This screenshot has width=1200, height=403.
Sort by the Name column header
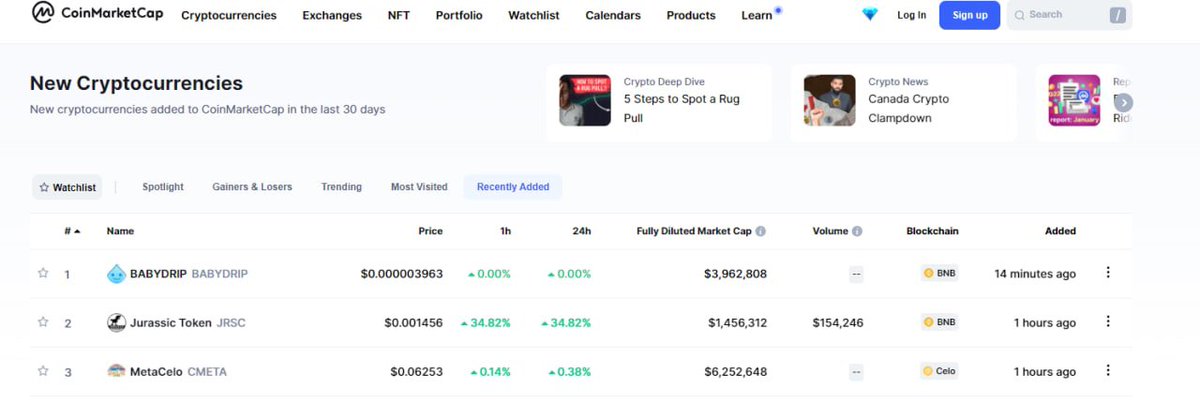(120, 231)
